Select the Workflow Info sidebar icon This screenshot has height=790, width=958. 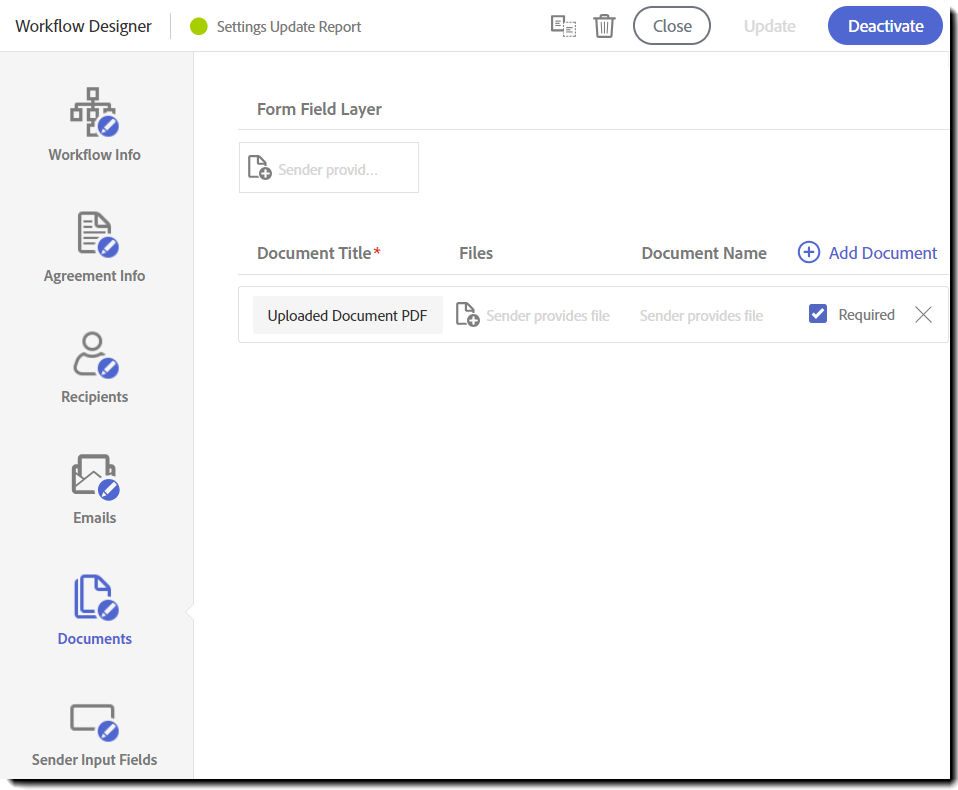pyautogui.click(x=94, y=111)
